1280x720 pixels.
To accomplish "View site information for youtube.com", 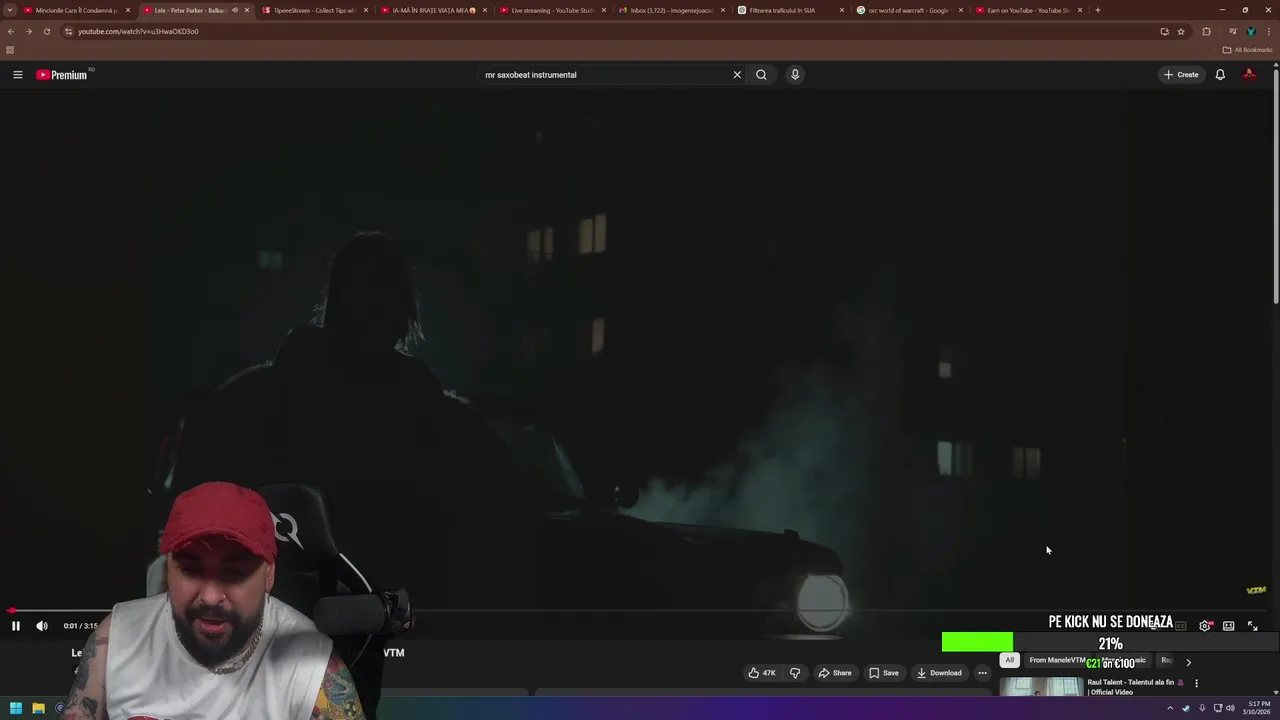I will pos(68,31).
